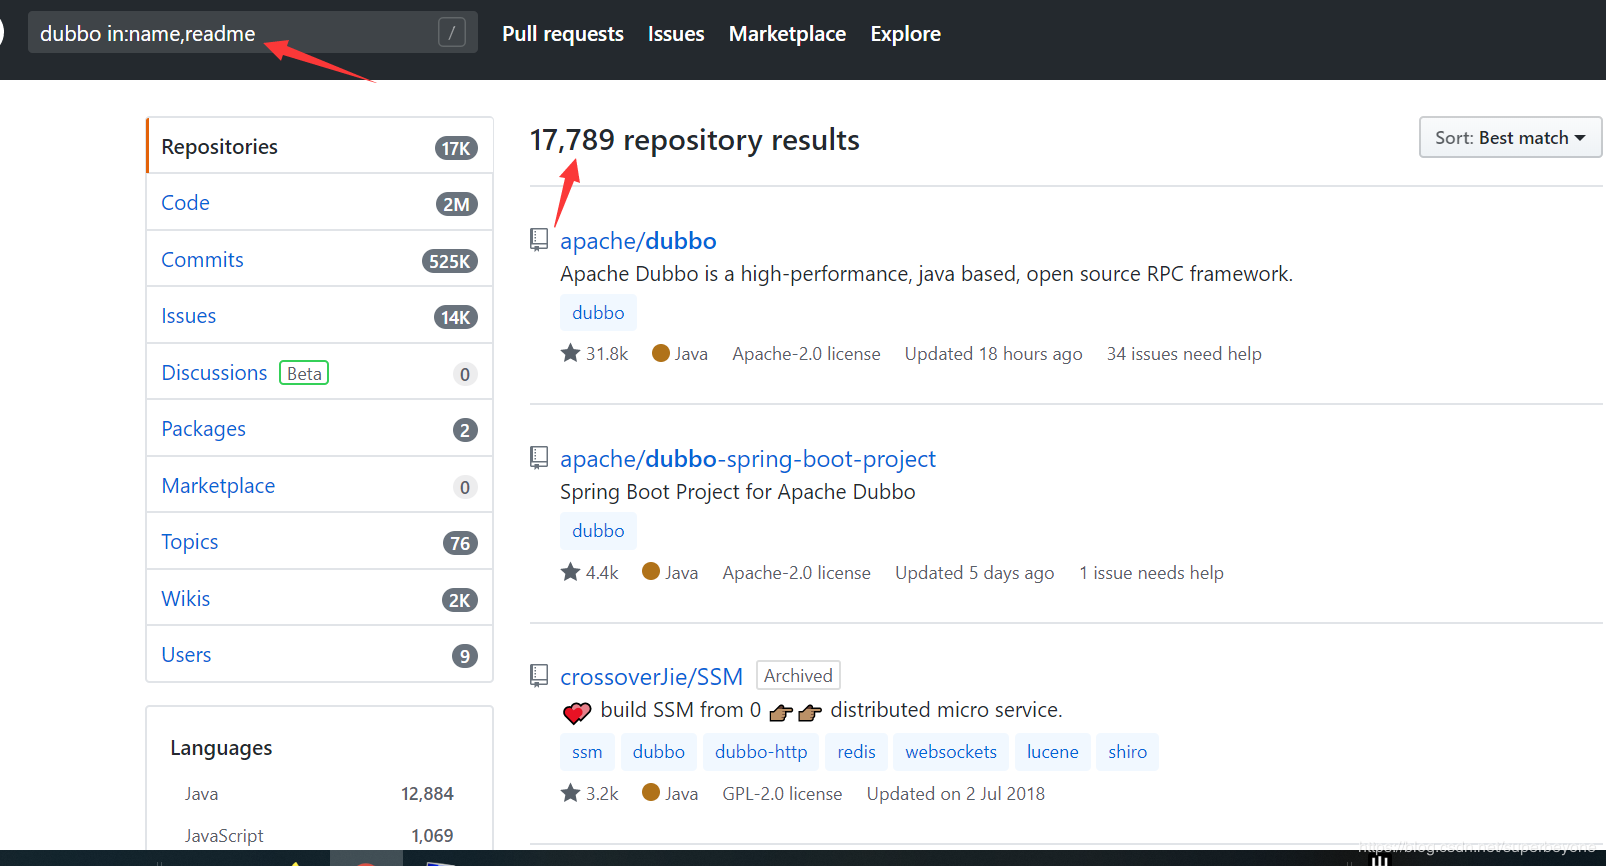Go to Marketplace in the top navigation

[x=787, y=34]
